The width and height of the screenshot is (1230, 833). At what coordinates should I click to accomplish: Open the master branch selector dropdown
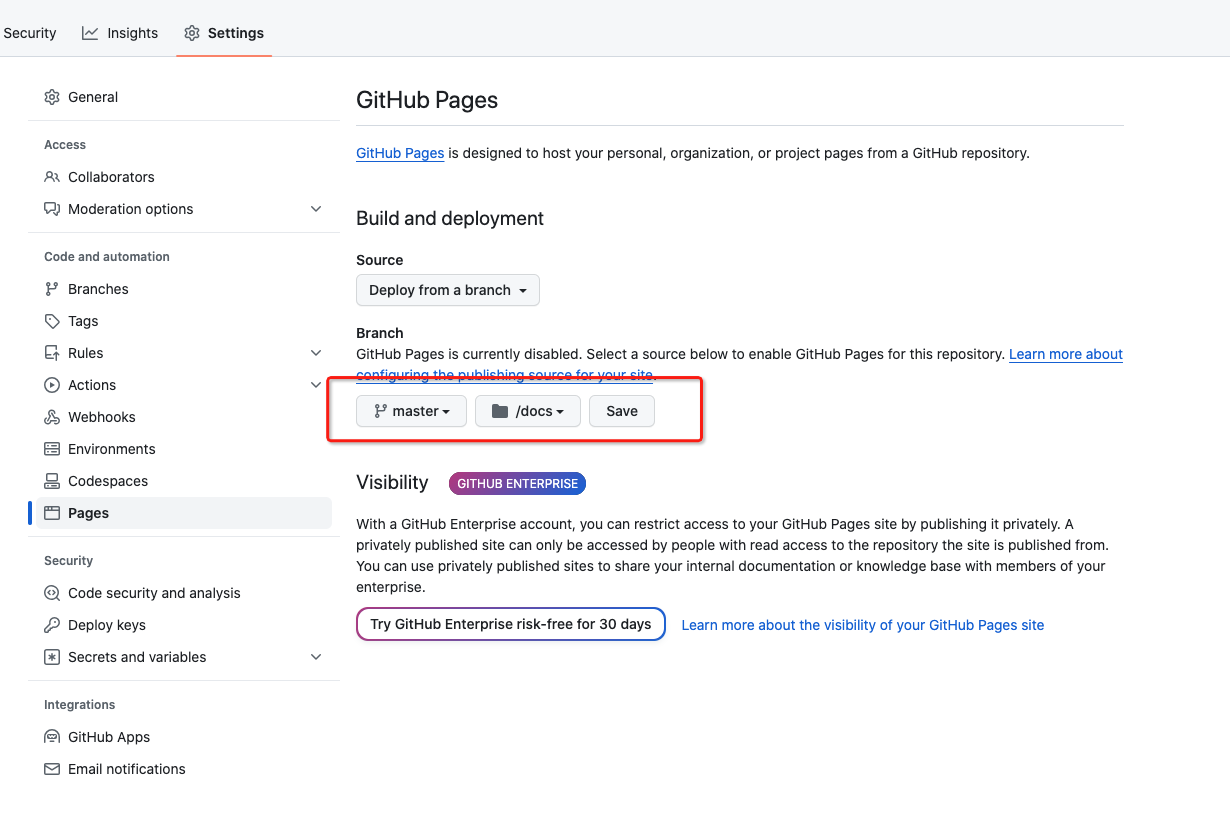tap(411, 411)
